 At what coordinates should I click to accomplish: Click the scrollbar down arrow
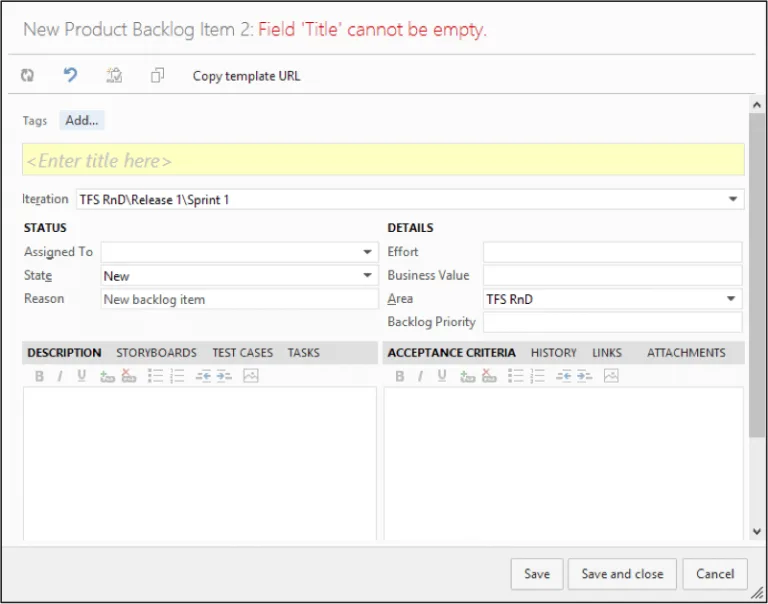tap(756, 531)
